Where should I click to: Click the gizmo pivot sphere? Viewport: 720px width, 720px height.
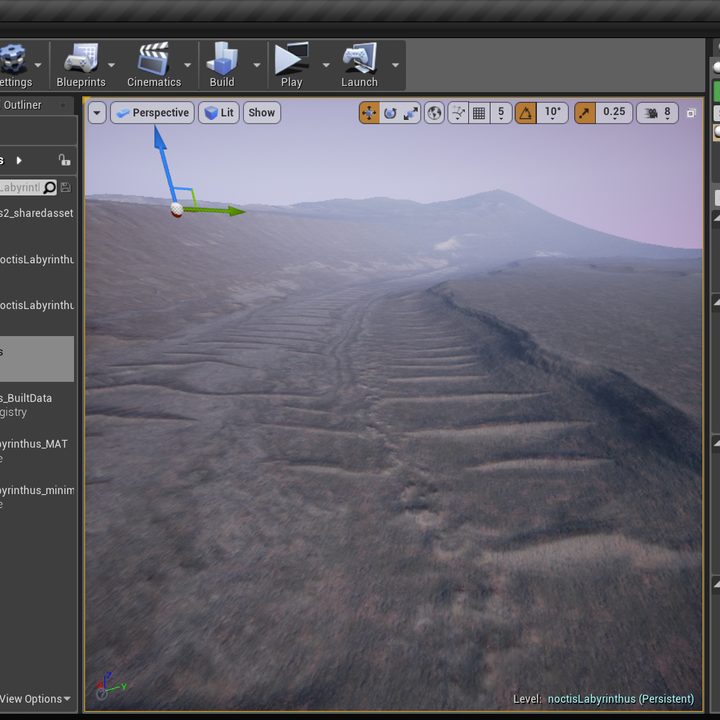(x=177, y=210)
